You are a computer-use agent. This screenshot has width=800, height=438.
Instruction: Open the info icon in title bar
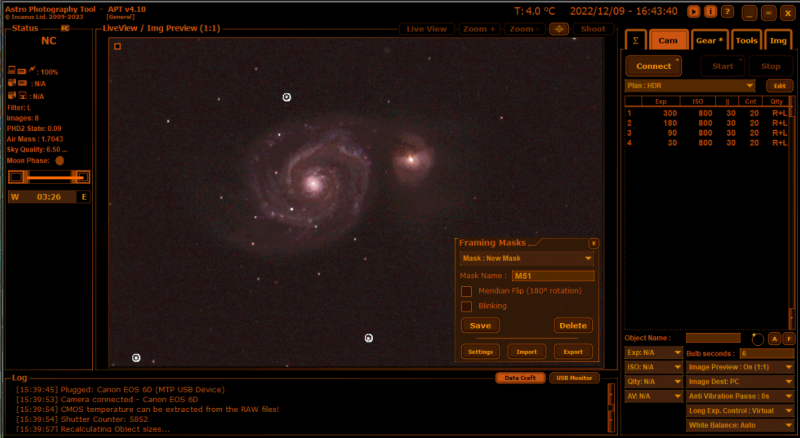(x=710, y=12)
